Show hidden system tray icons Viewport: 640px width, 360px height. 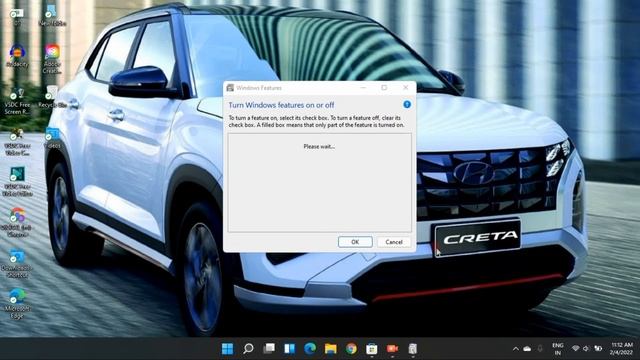(516, 349)
